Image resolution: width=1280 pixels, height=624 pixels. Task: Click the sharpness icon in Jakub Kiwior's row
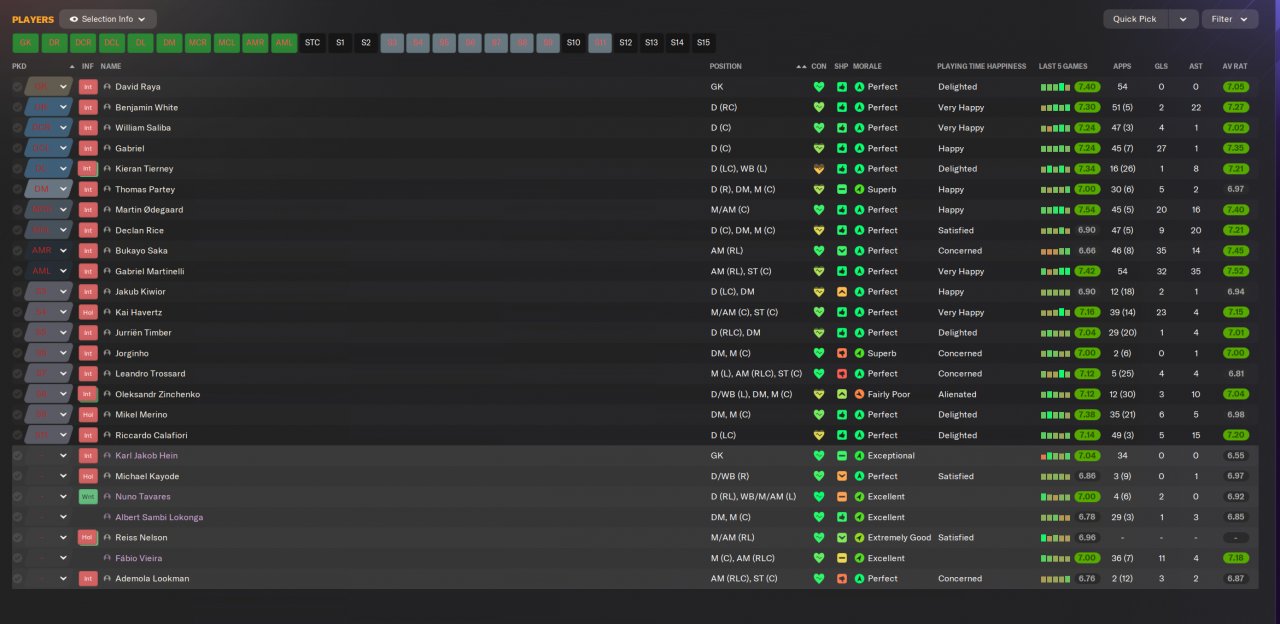[842, 292]
